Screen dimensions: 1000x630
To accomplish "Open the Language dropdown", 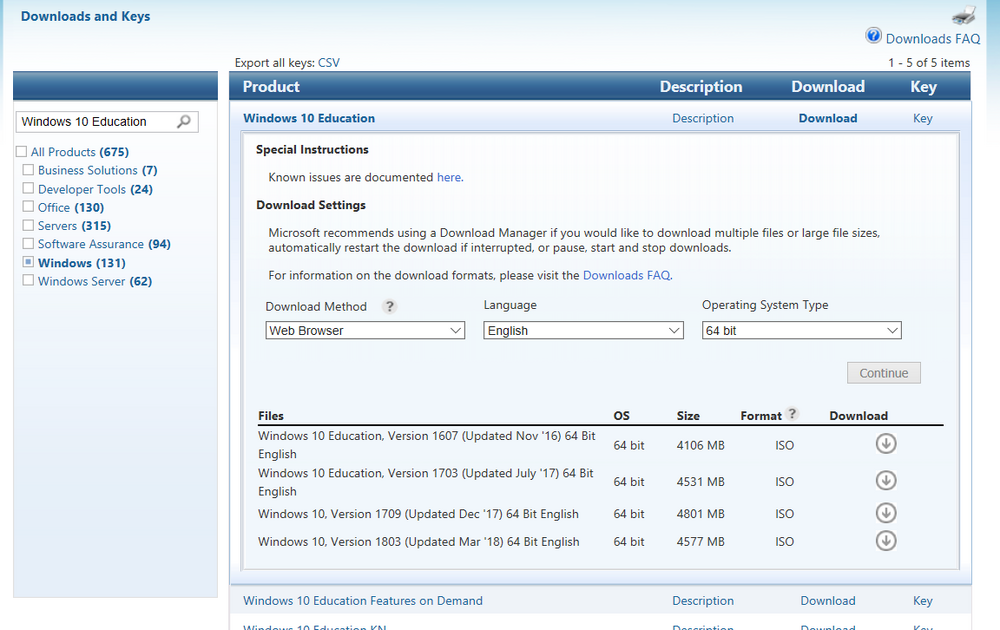I will (x=584, y=330).
